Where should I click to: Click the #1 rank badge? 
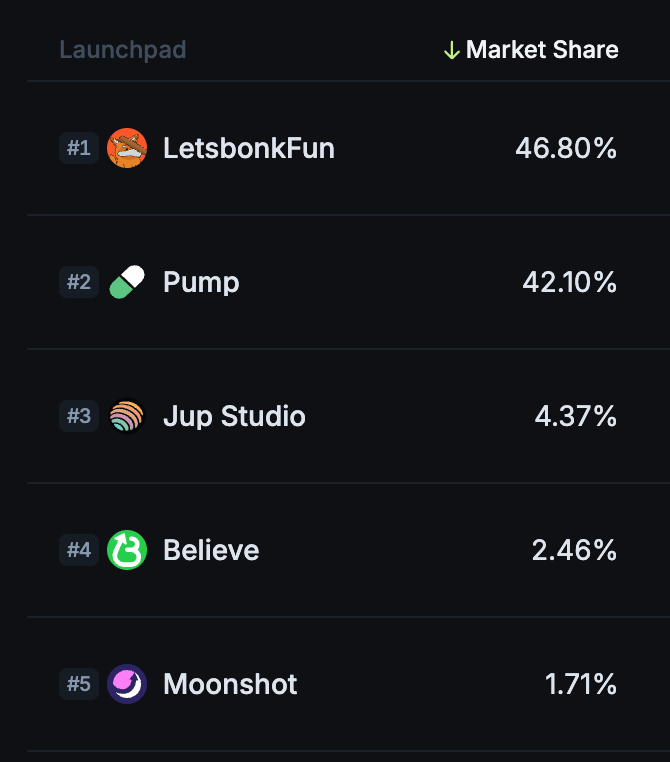(79, 148)
